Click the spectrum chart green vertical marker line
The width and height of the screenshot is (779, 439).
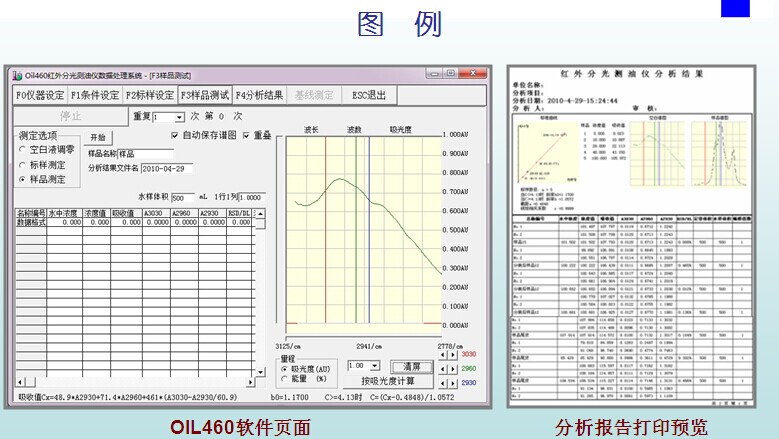click(x=356, y=230)
